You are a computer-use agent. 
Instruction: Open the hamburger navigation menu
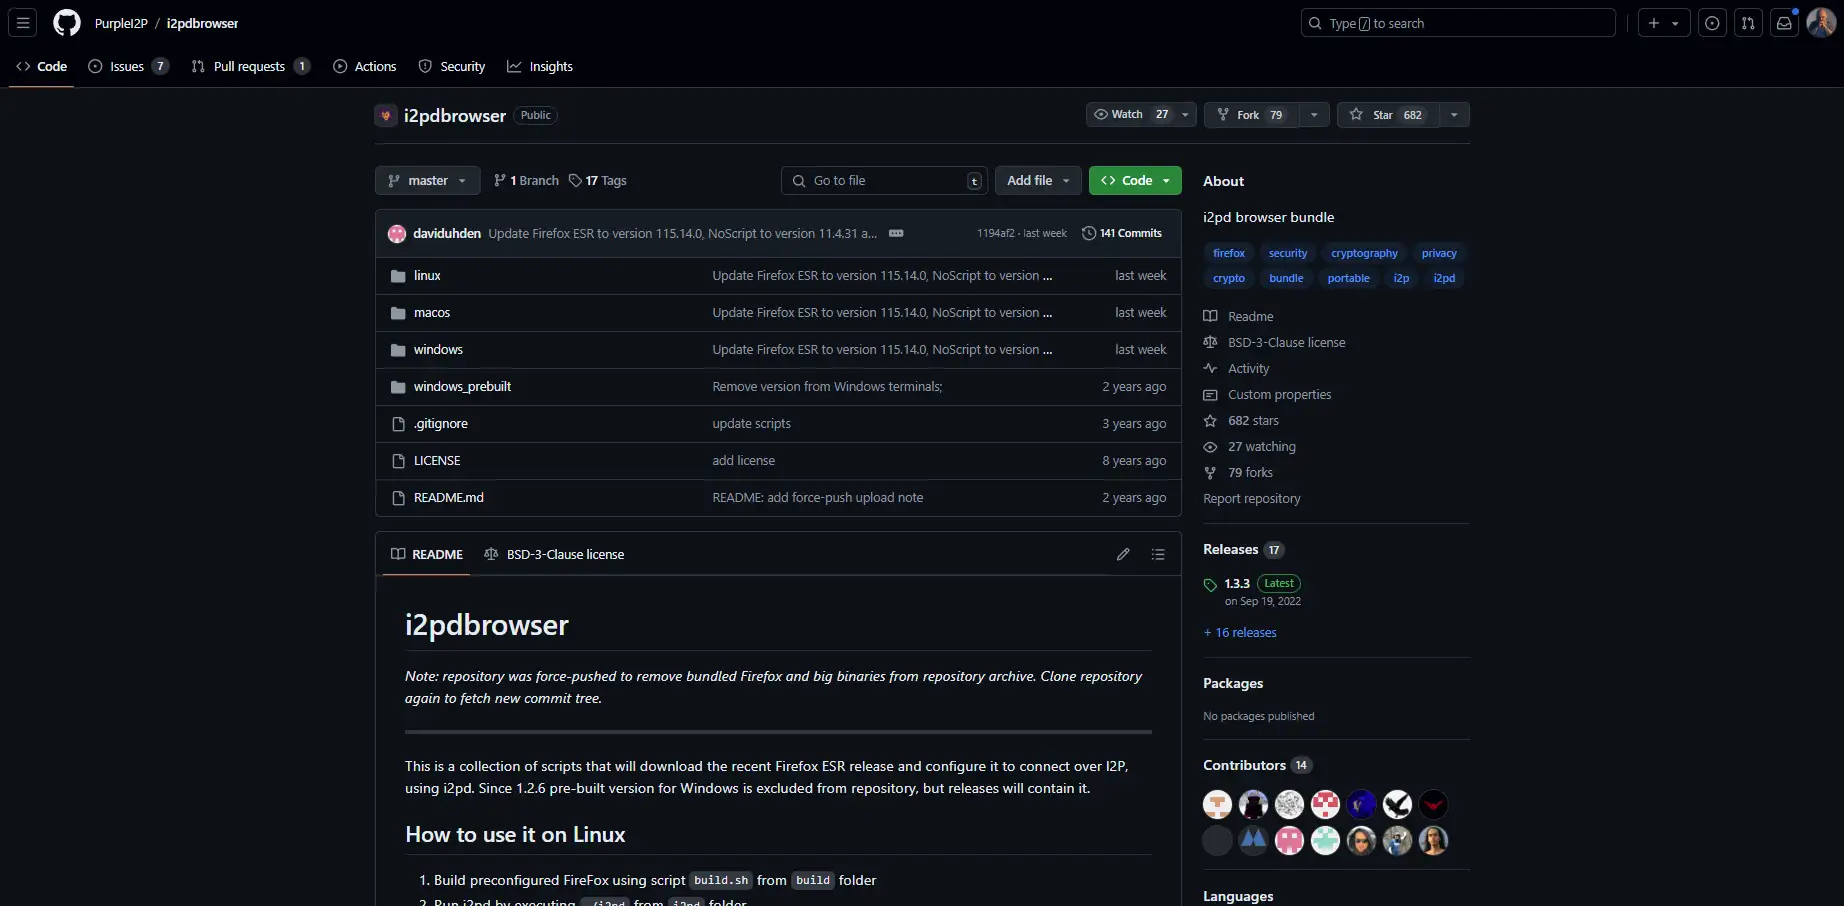[23, 23]
